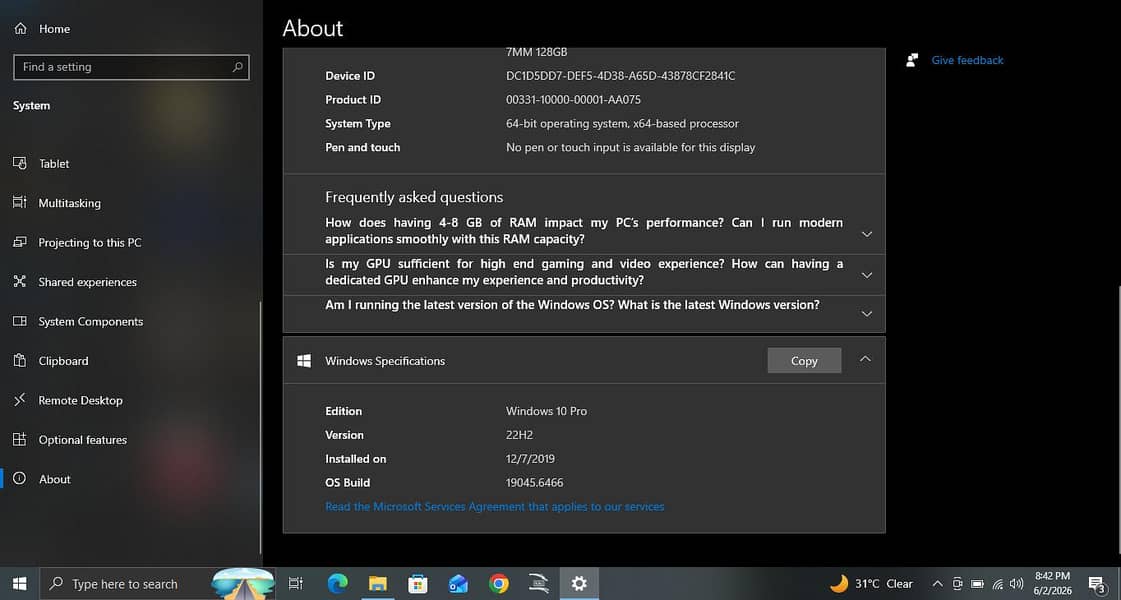Click the Version value 22H2

point(520,435)
